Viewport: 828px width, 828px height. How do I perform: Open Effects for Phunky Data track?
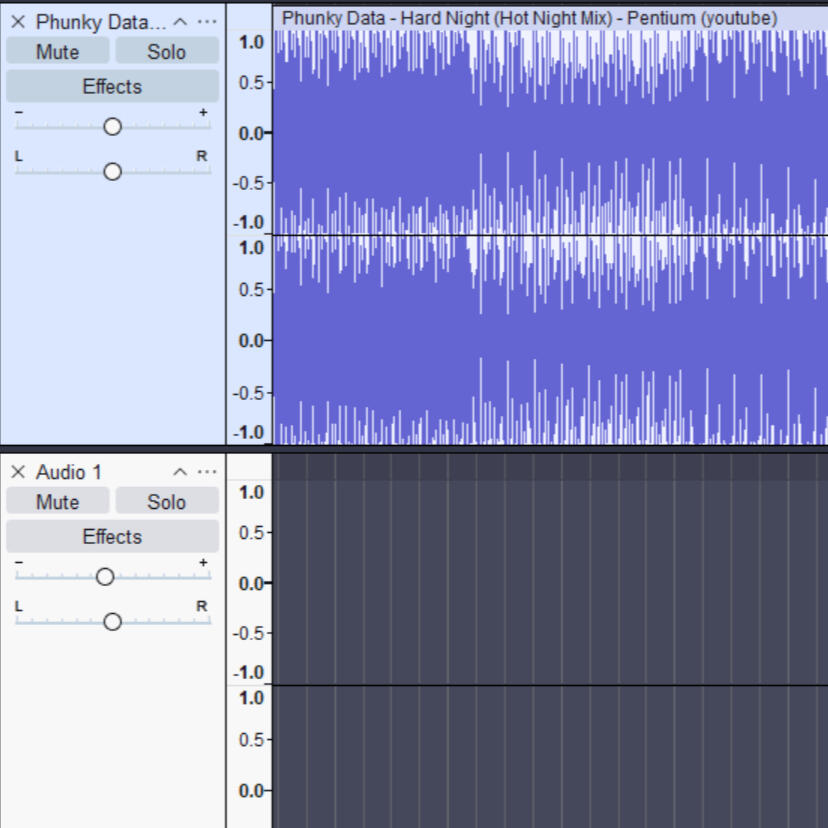112,87
